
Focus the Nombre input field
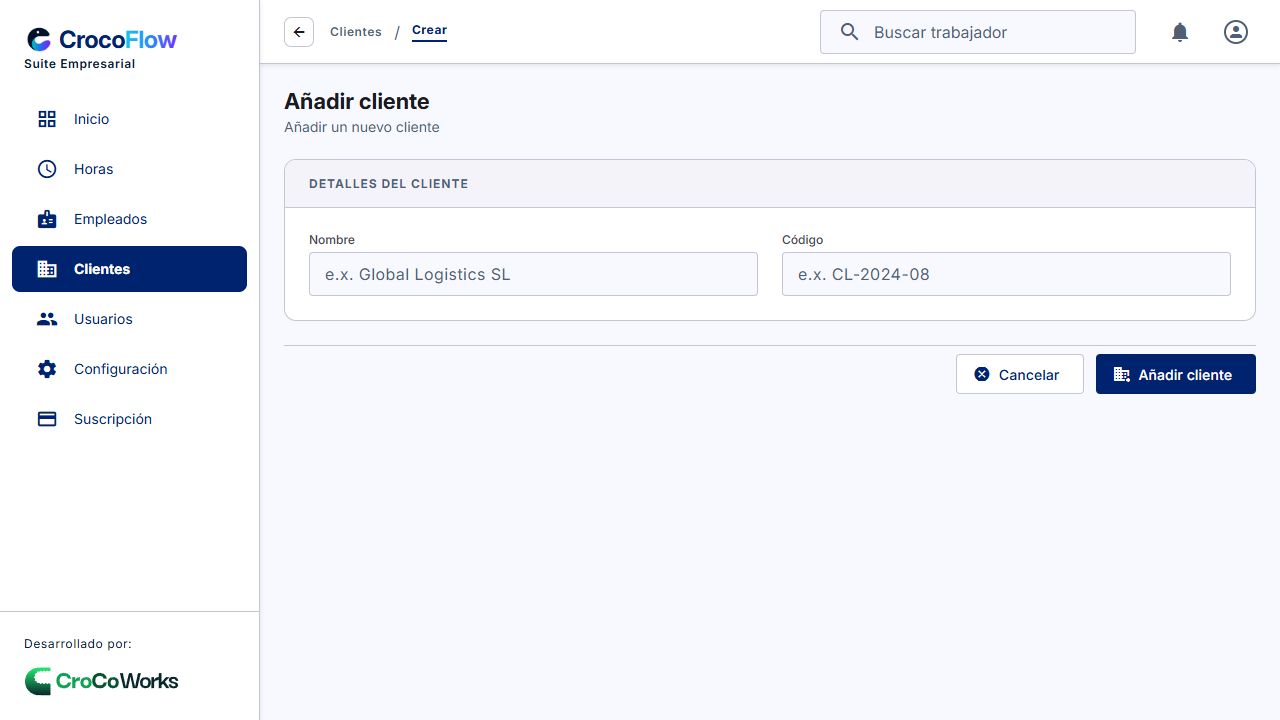[x=533, y=274]
